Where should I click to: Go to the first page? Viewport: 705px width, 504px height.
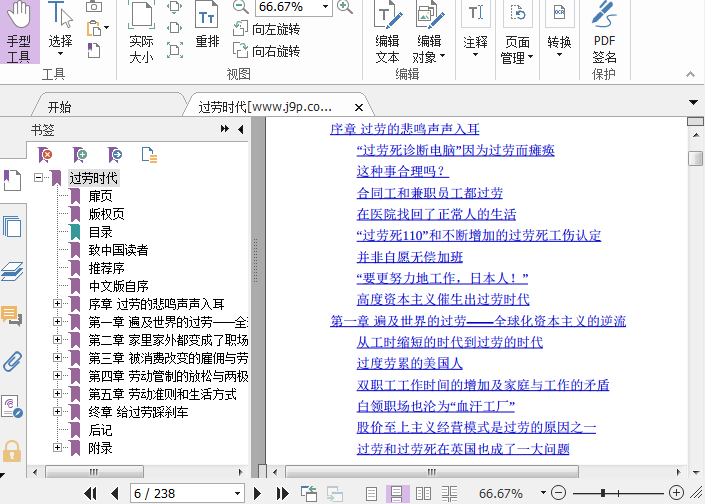click(90, 494)
